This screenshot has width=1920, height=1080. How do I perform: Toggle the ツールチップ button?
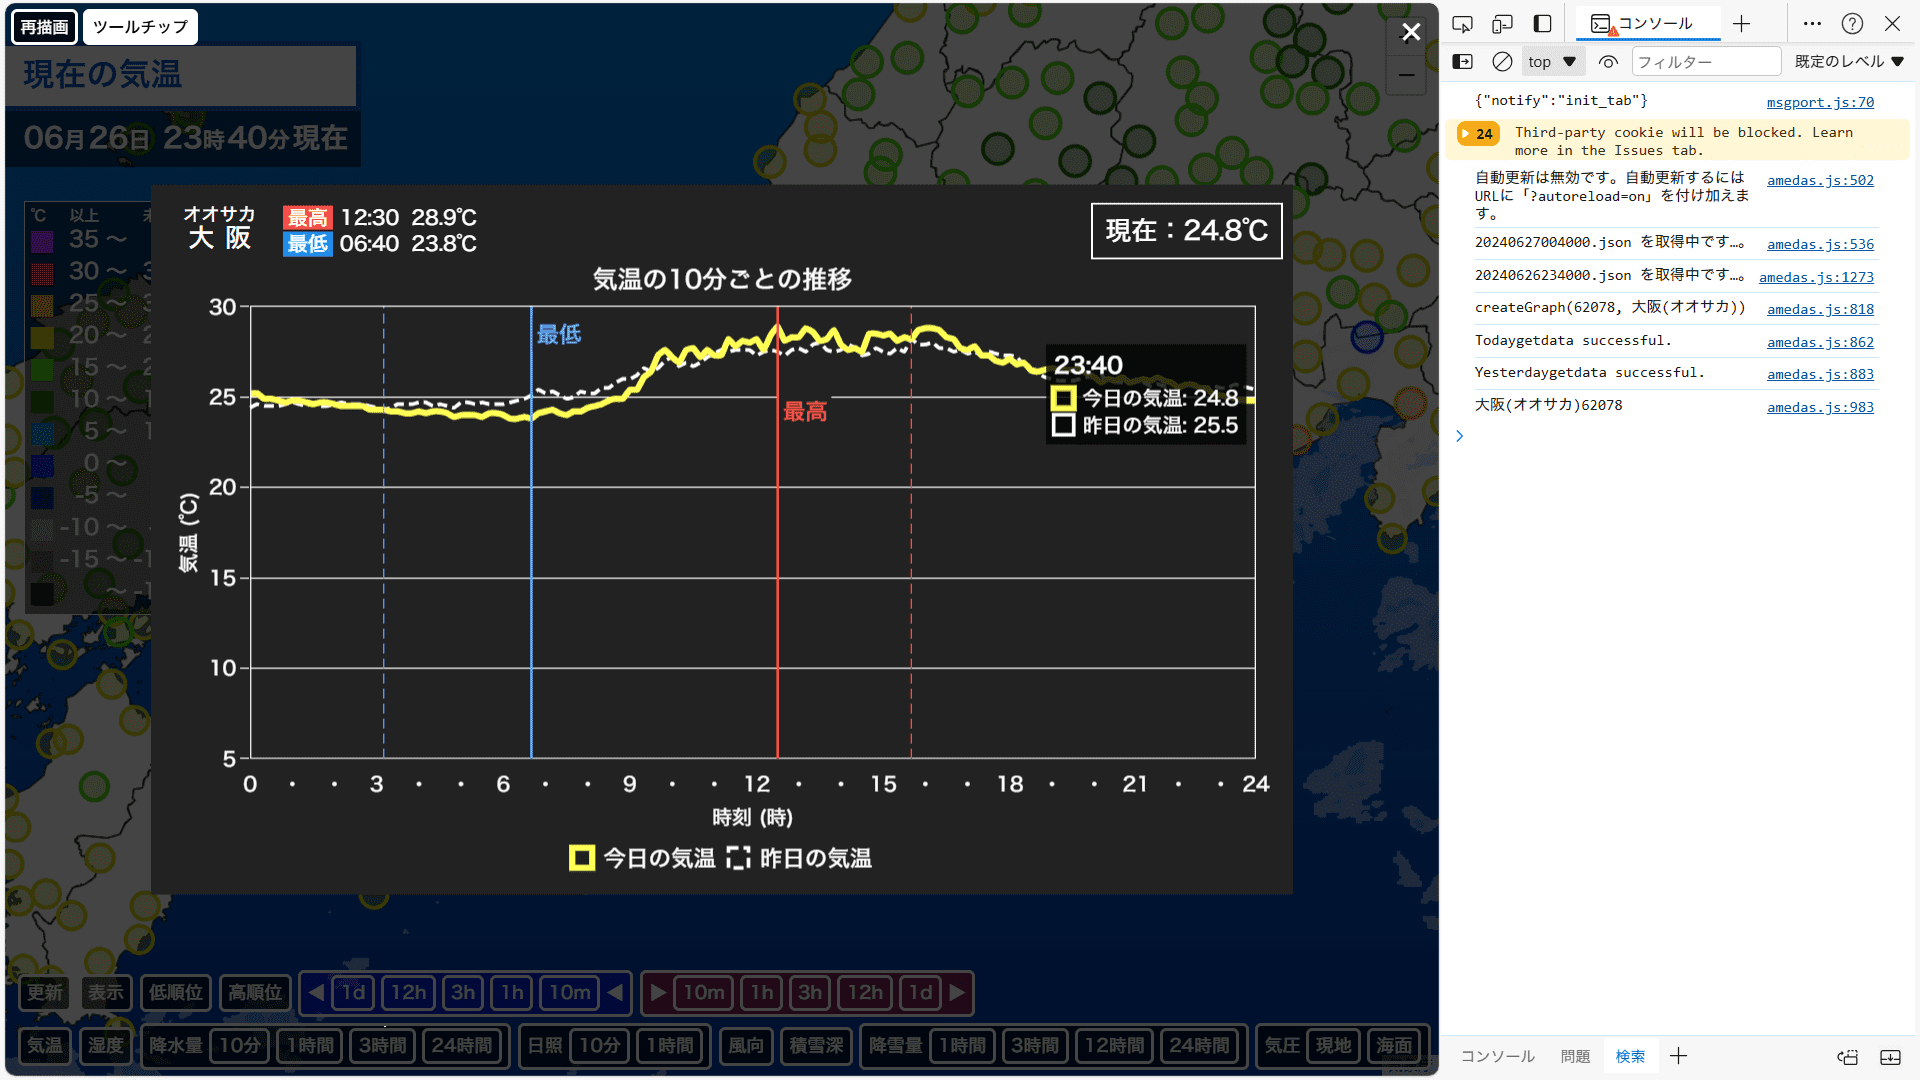point(140,27)
